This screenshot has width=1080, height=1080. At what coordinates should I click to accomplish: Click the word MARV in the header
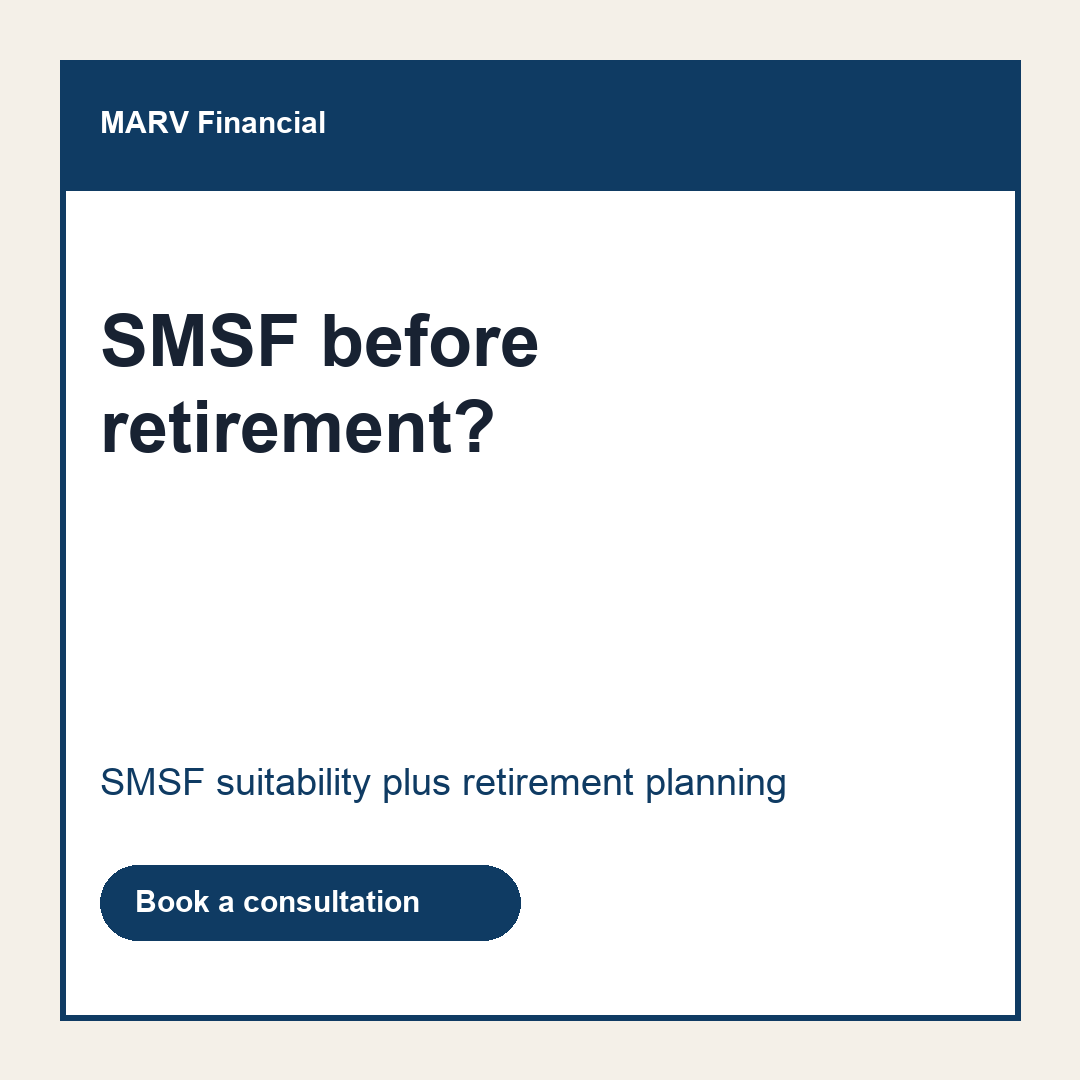[144, 123]
